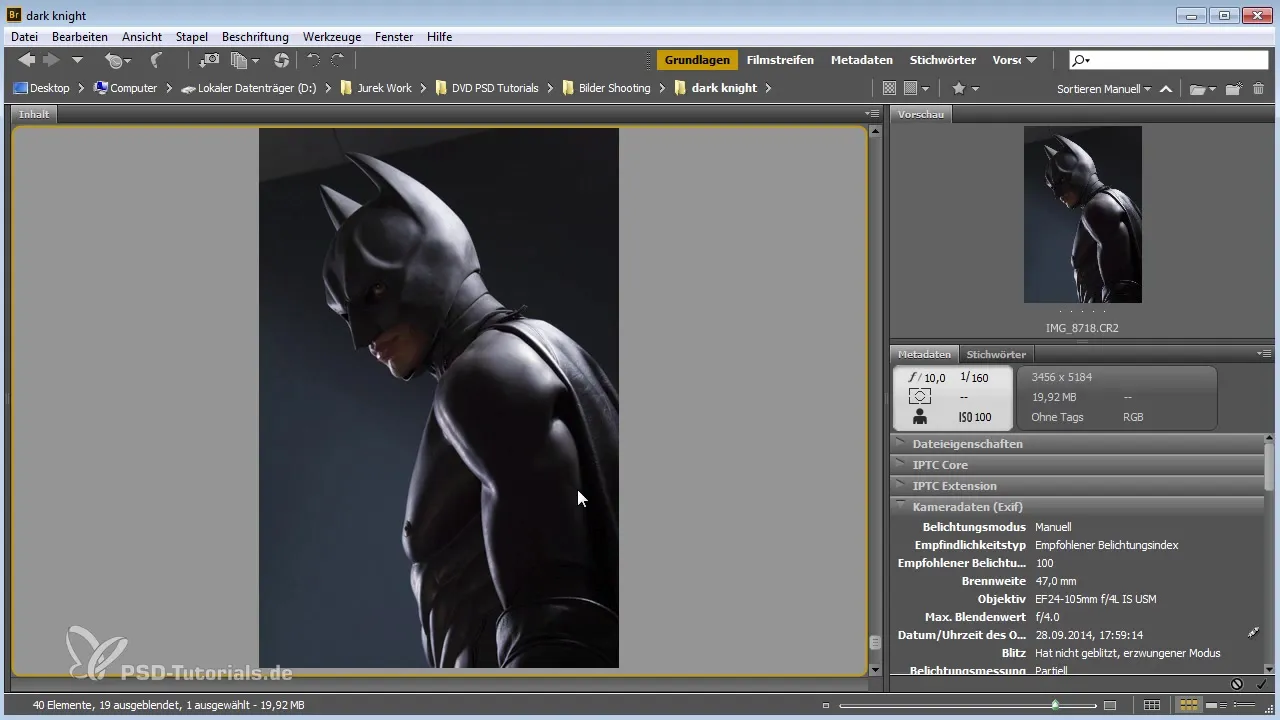Open the refine stacked-pages icon menu

pyautogui.click(x=244, y=61)
